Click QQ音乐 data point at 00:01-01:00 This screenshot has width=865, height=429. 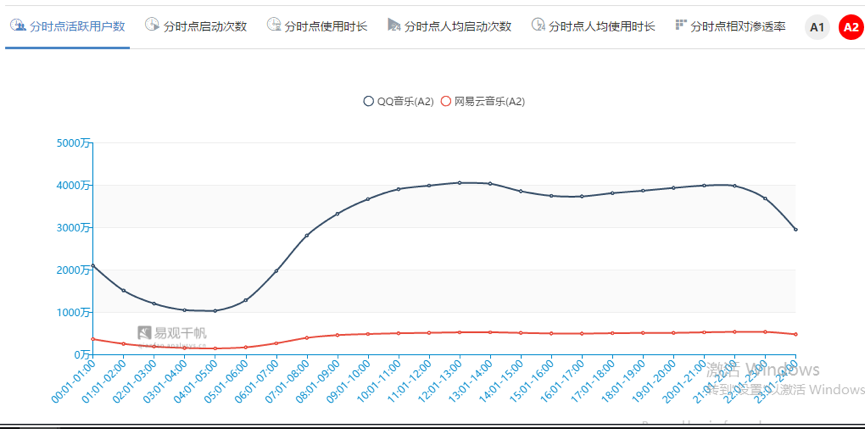point(93,265)
